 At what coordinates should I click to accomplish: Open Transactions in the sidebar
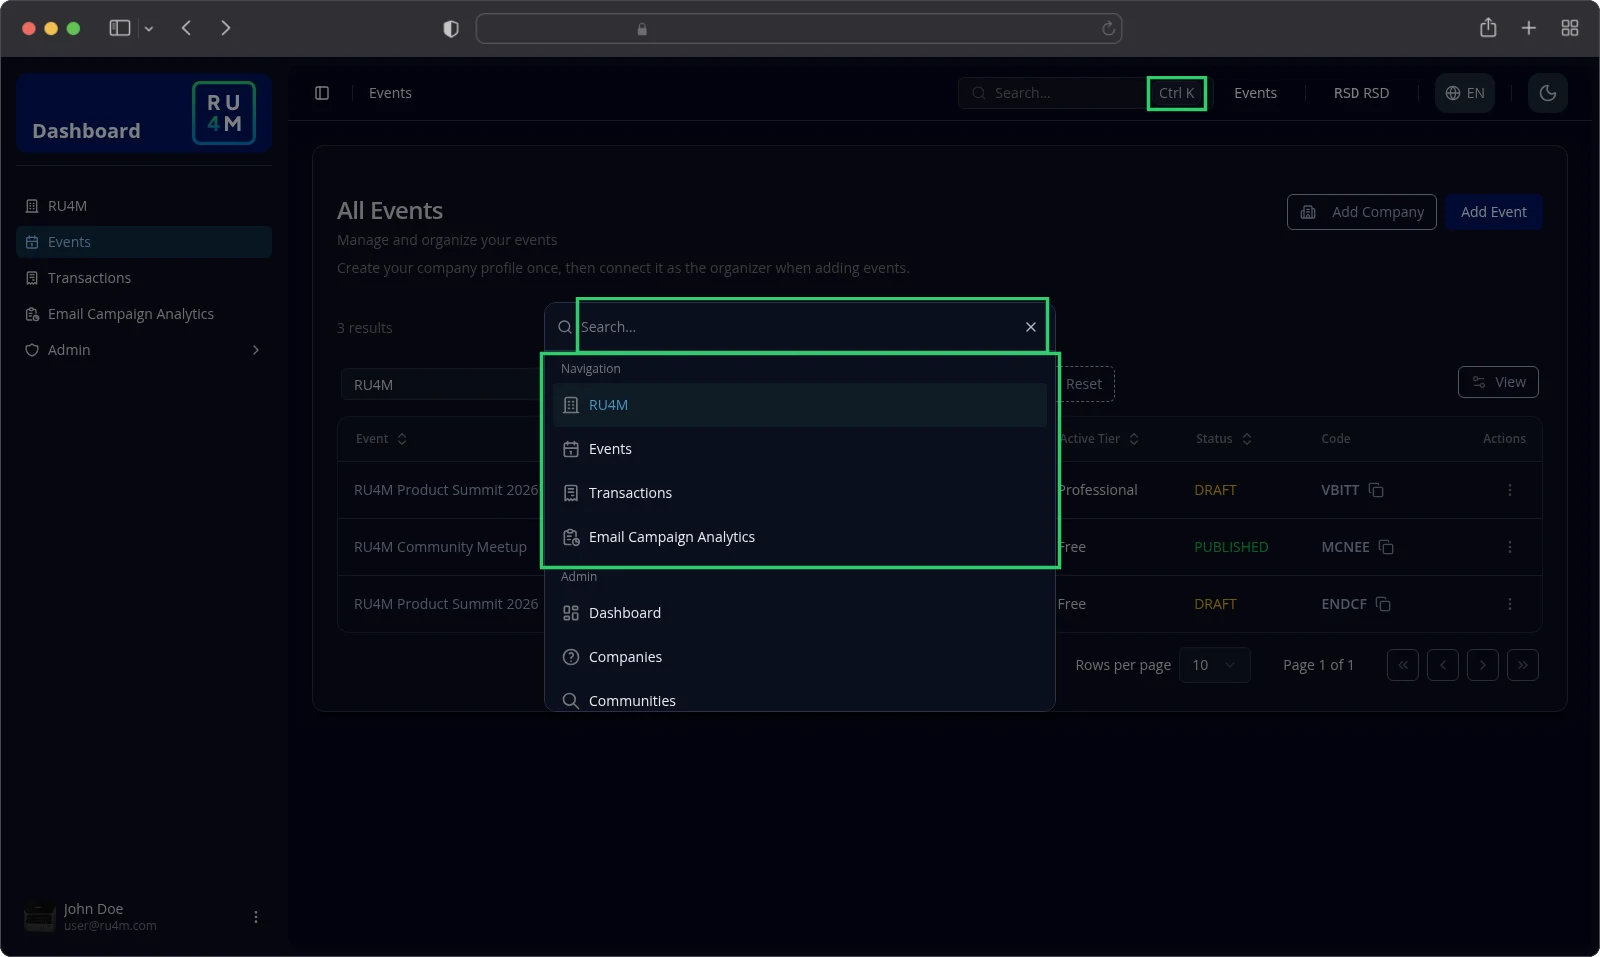pyautogui.click(x=144, y=278)
